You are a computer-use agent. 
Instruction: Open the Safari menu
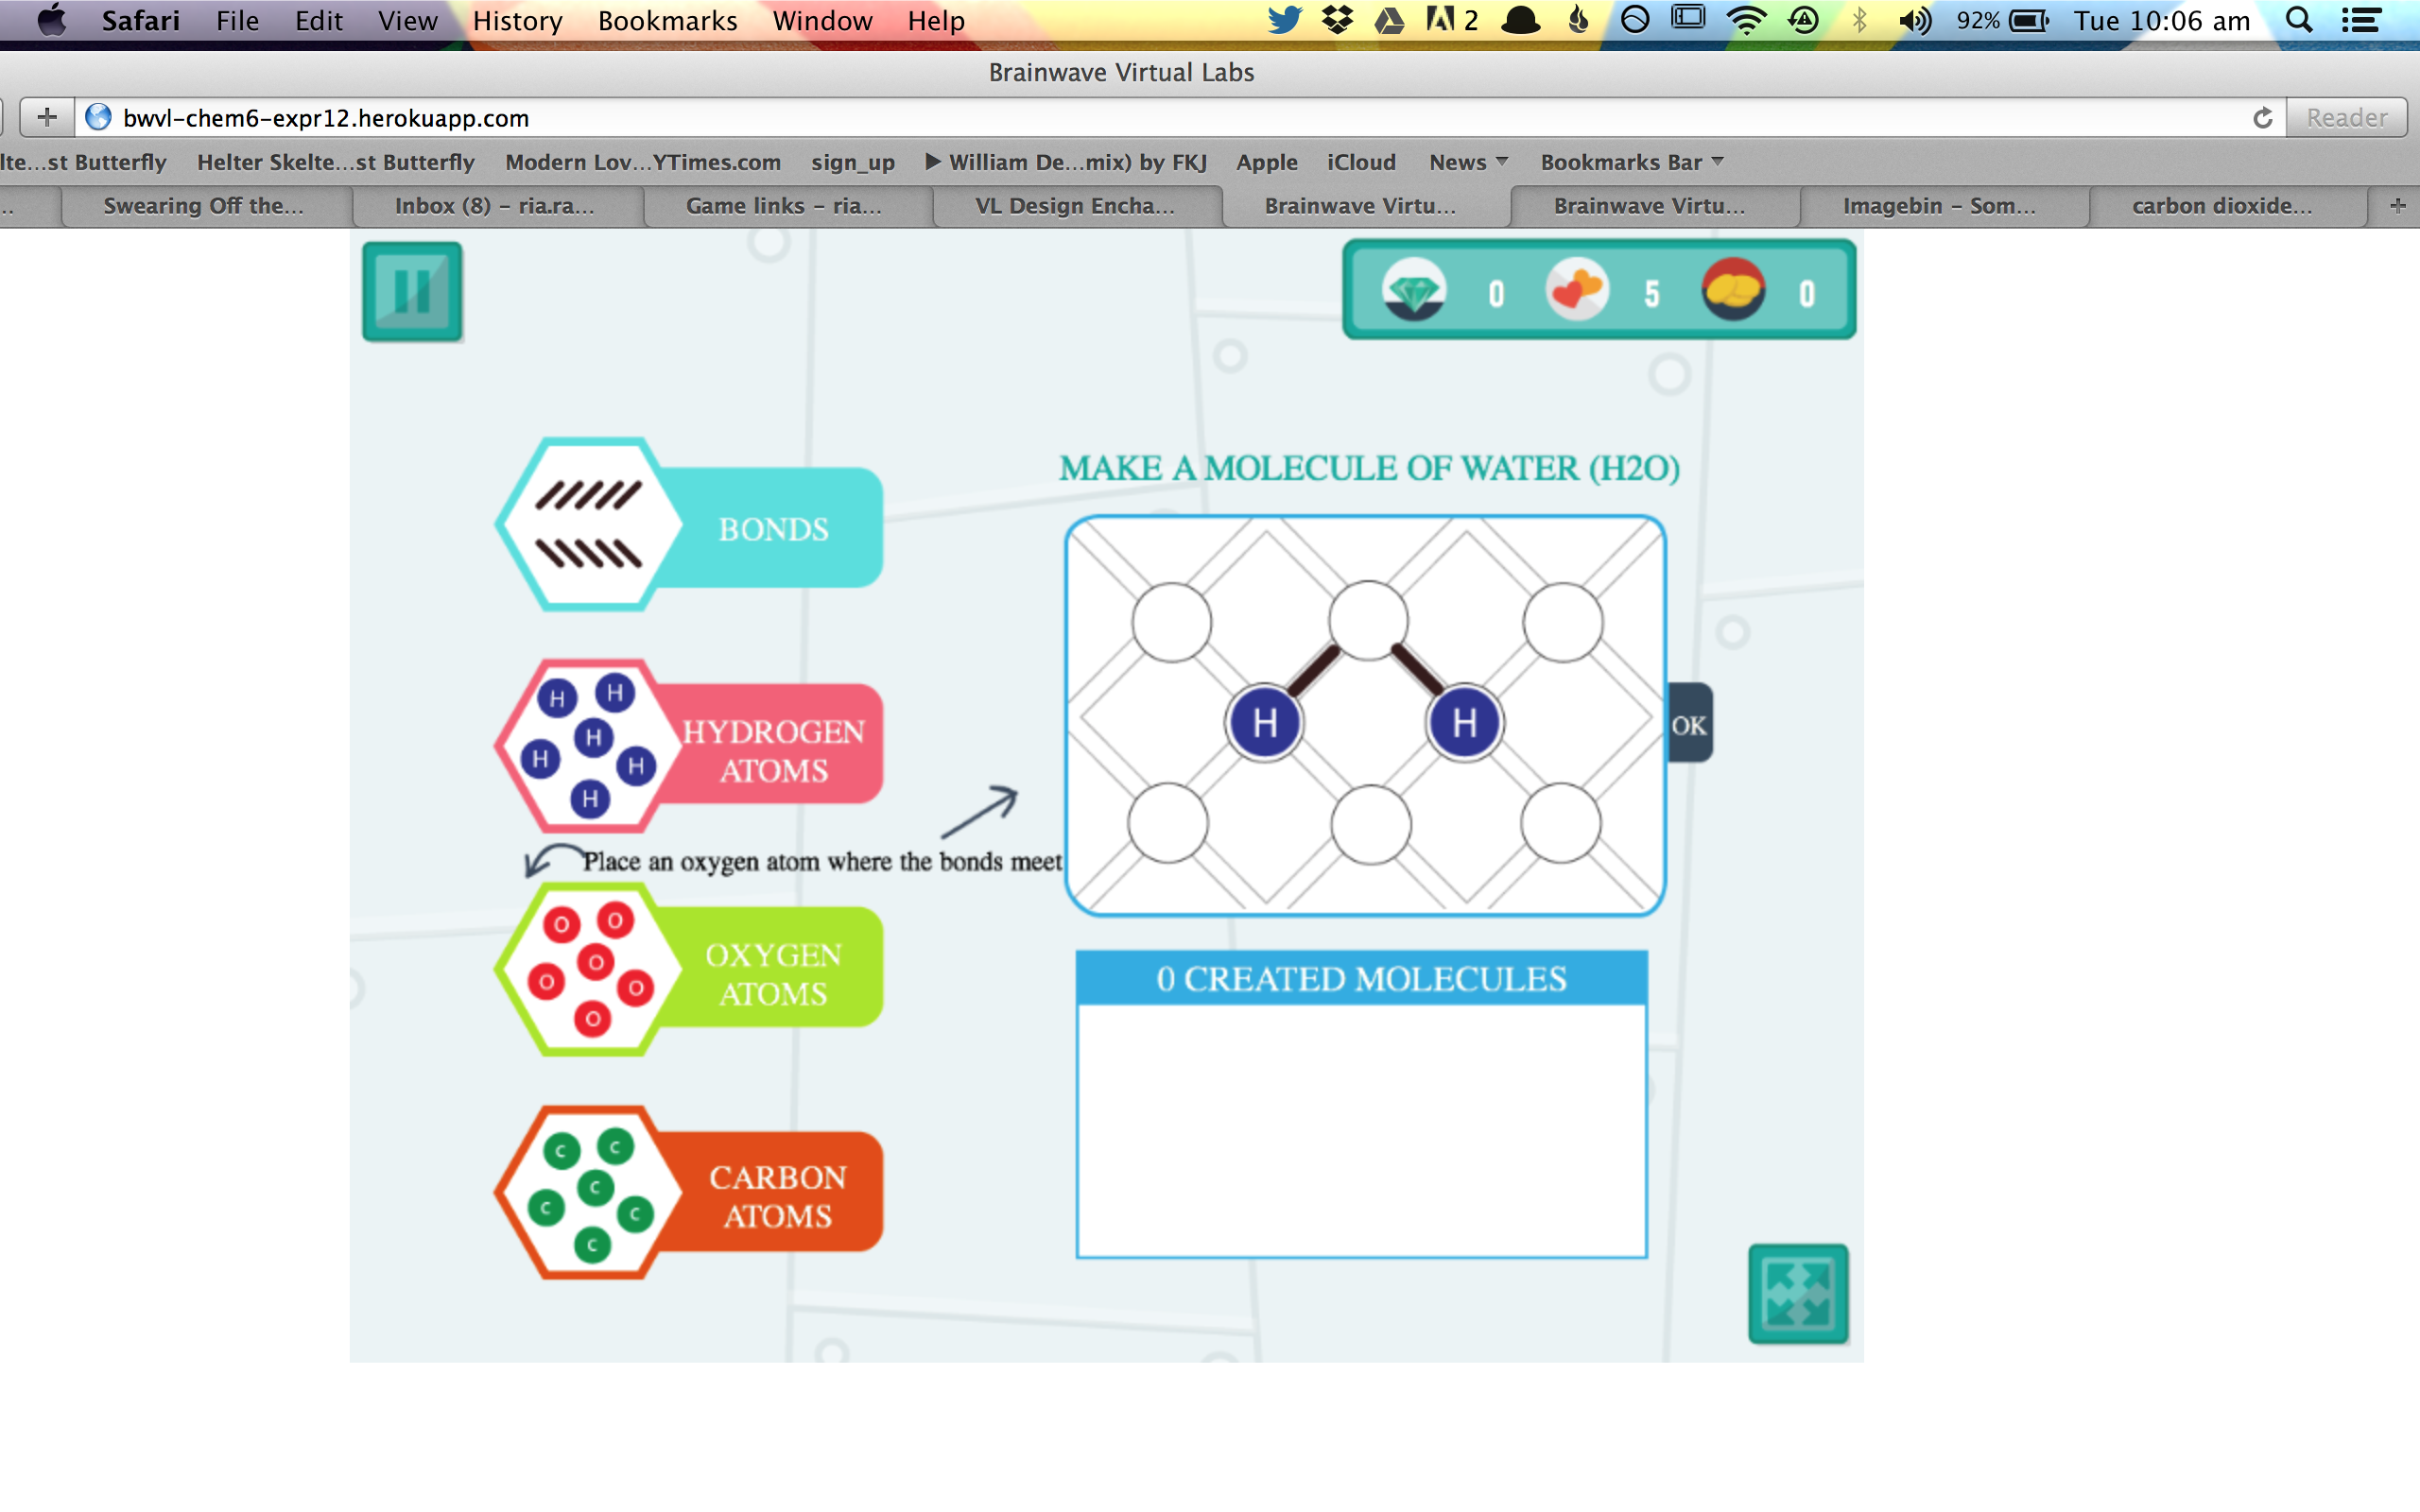[x=140, y=21]
